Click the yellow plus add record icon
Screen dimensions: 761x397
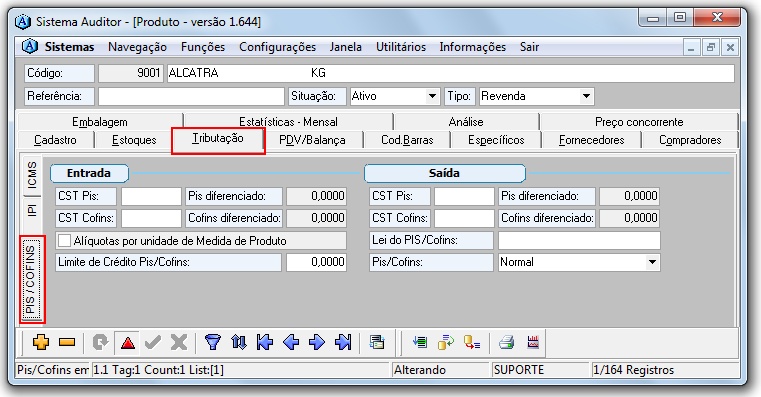point(41,342)
